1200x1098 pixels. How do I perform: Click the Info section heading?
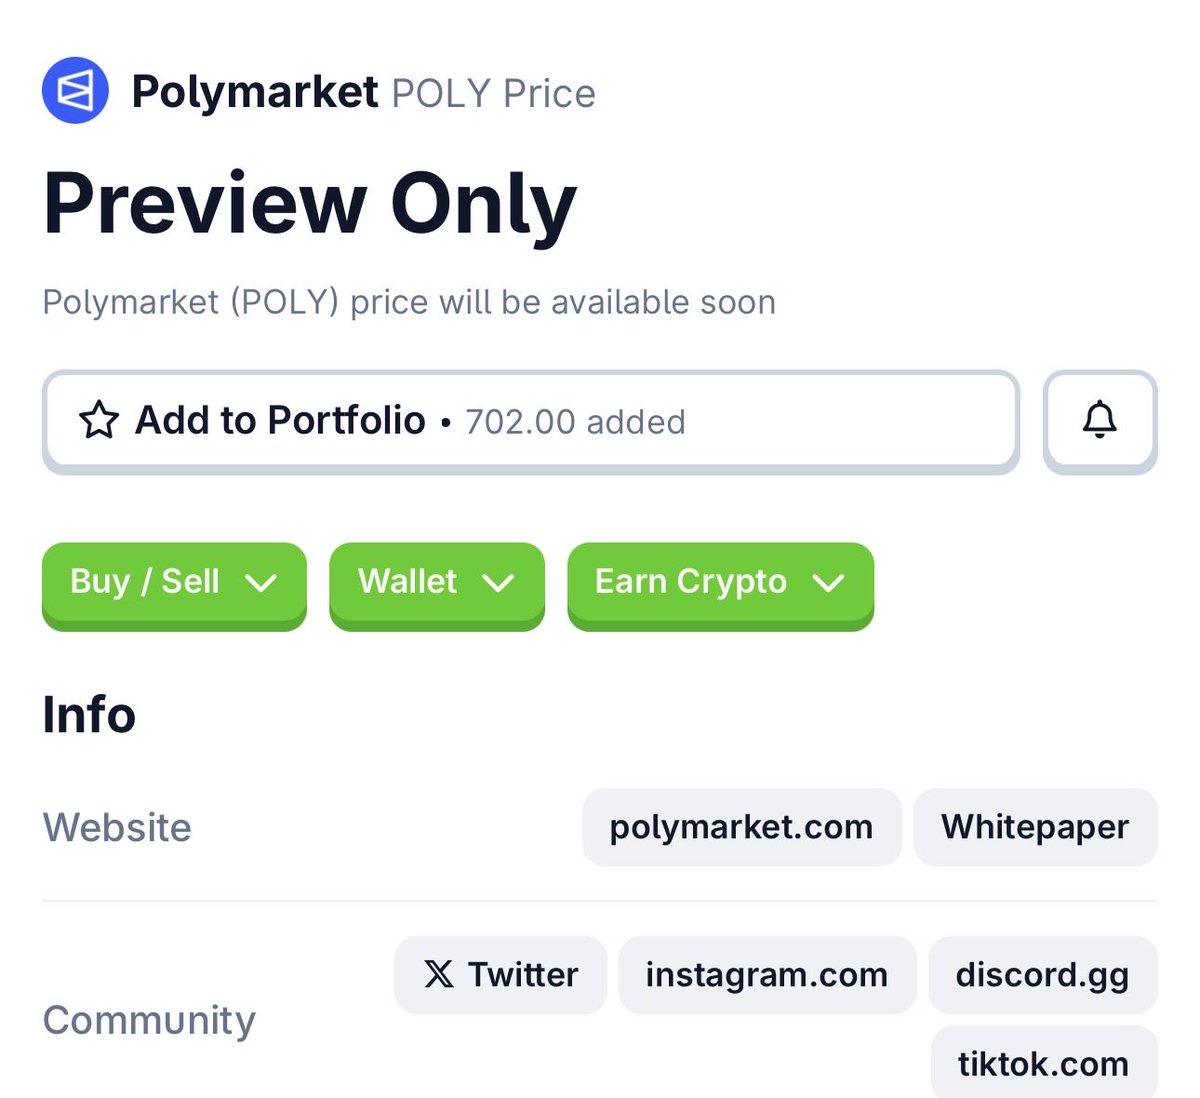point(89,715)
